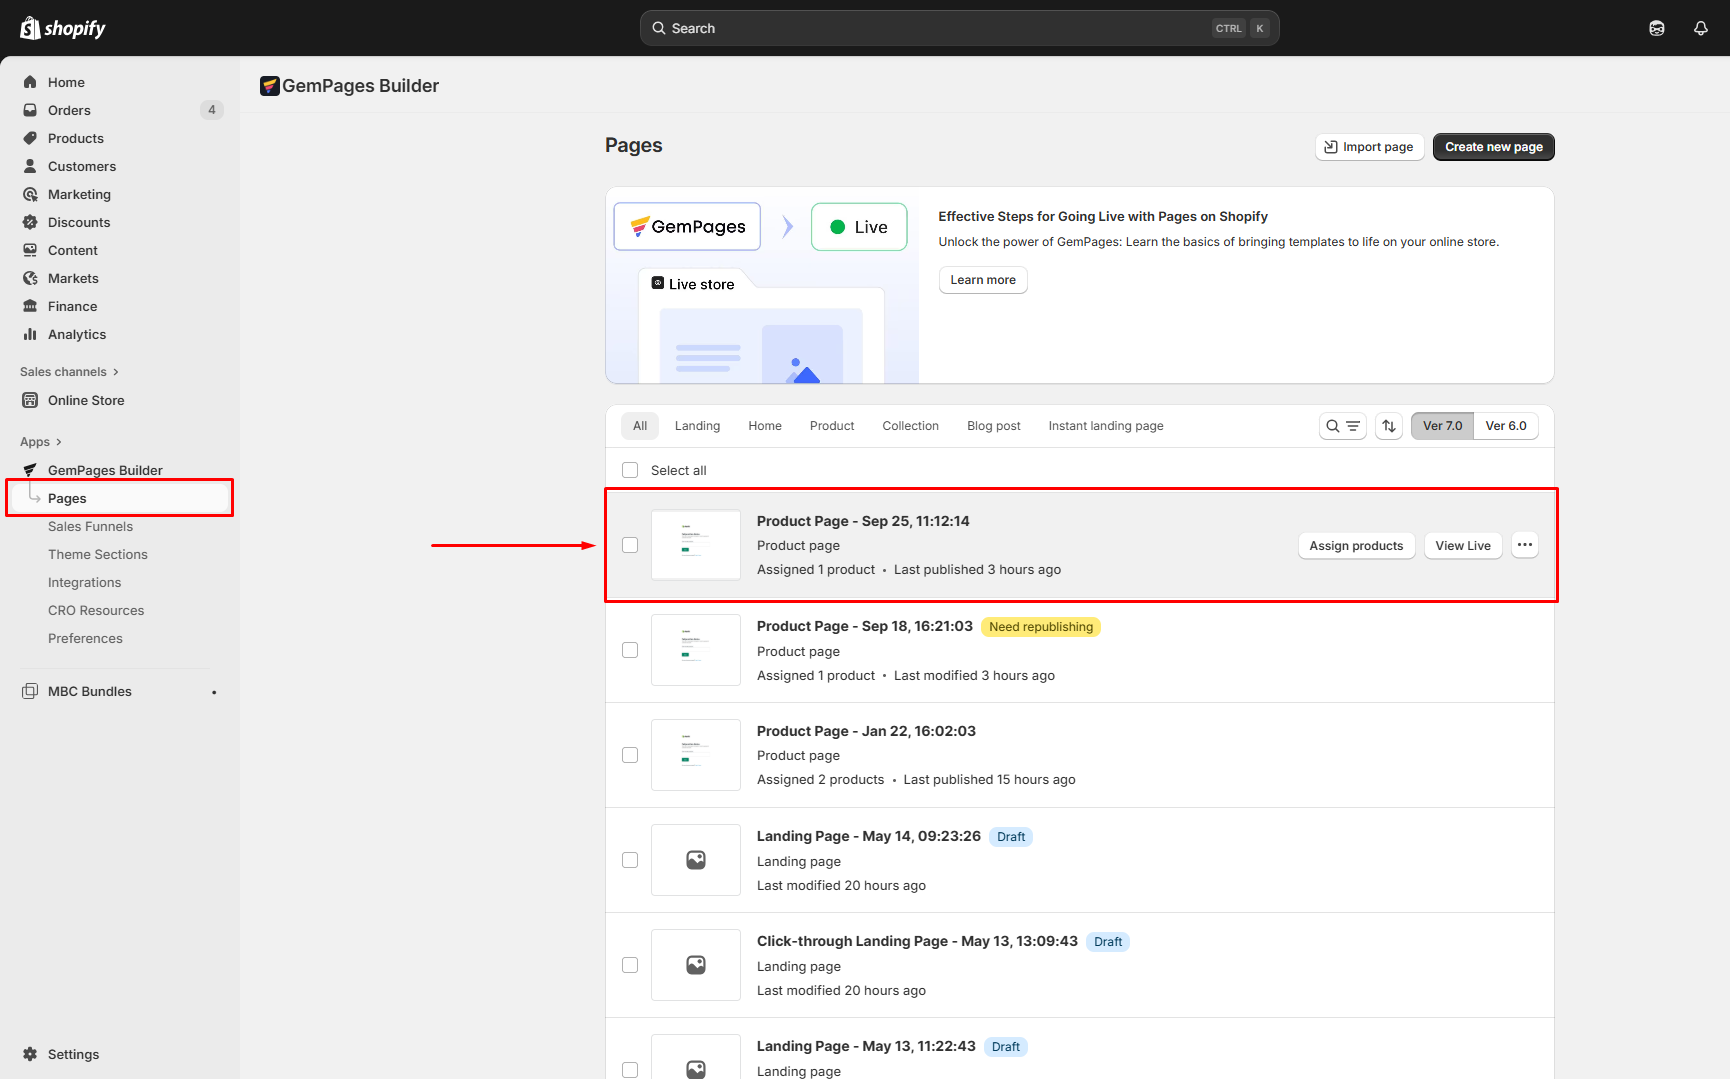Viewport: 1730px width, 1079px height.
Task: Switch to the Landing tab
Action: [x=697, y=426]
